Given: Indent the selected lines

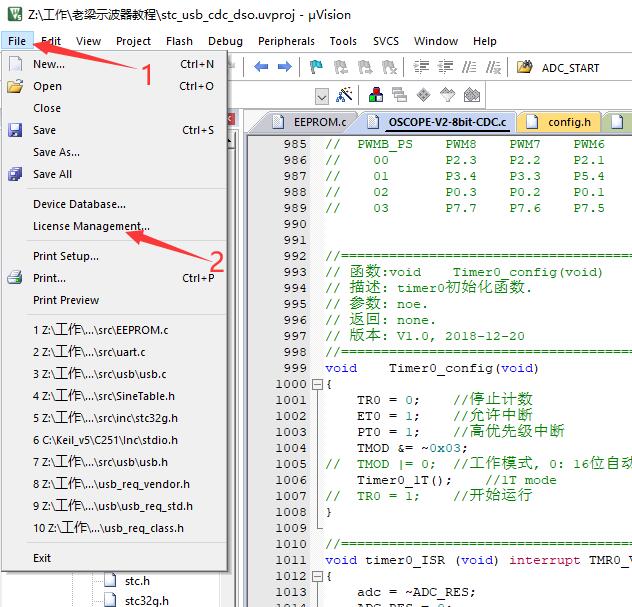Looking at the screenshot, I should pos(421,67).
